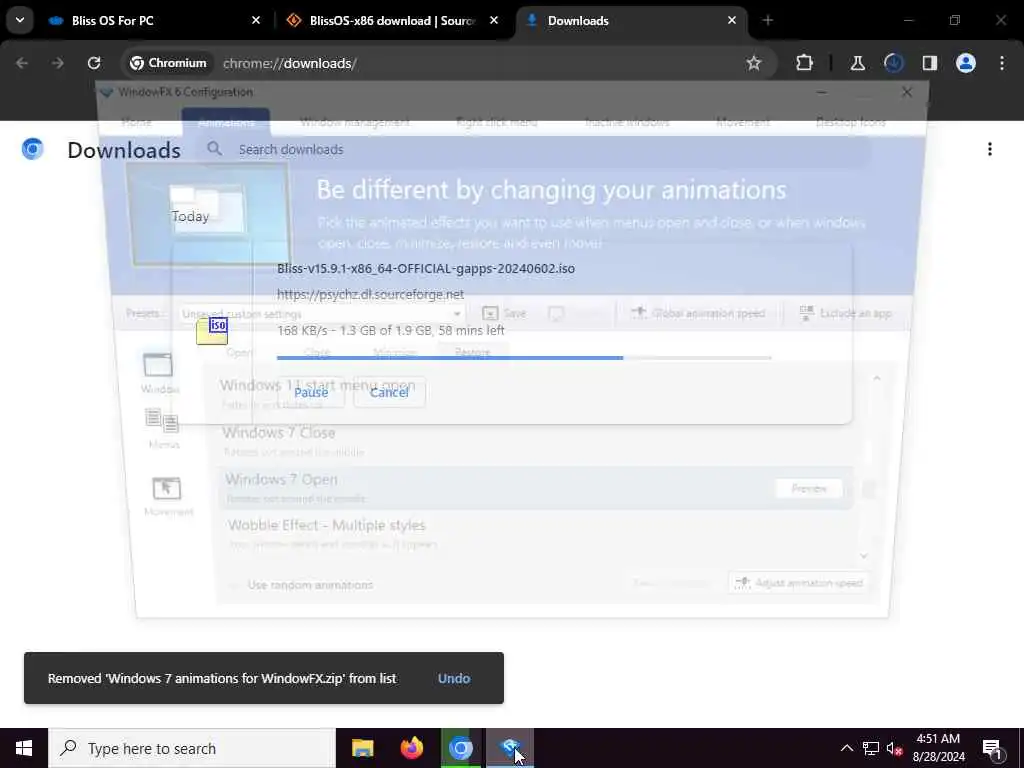The height and width of the screenshot is (768, 1024).
Task: Select the Menus category icon in WindowFX
Action: tap(163, 429)
